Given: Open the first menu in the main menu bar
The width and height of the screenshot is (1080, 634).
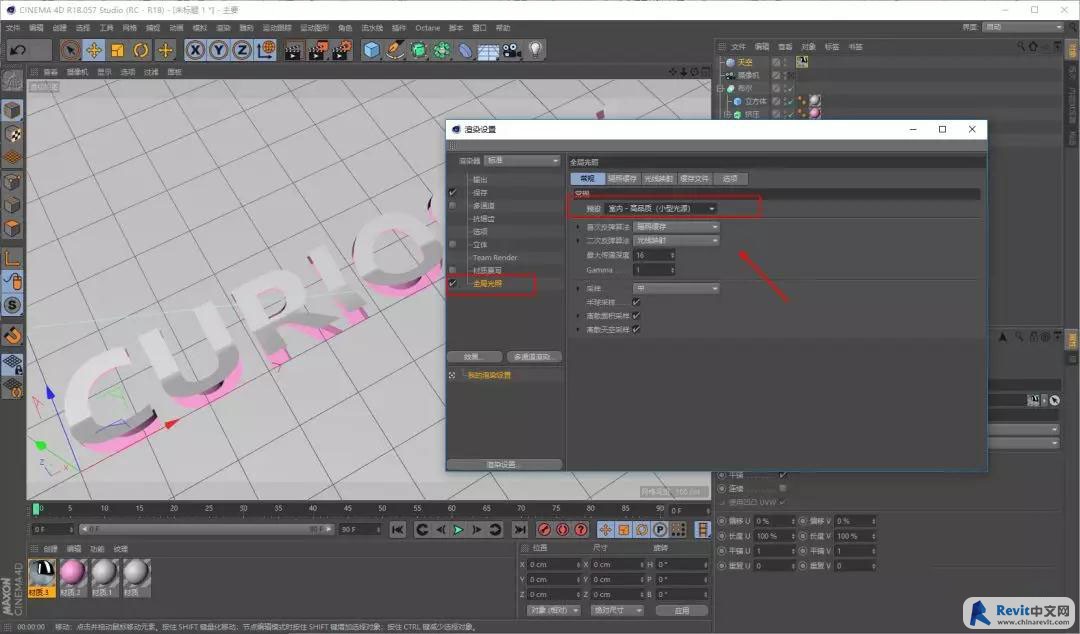Looking at the screenshot, I should point(13,28).
